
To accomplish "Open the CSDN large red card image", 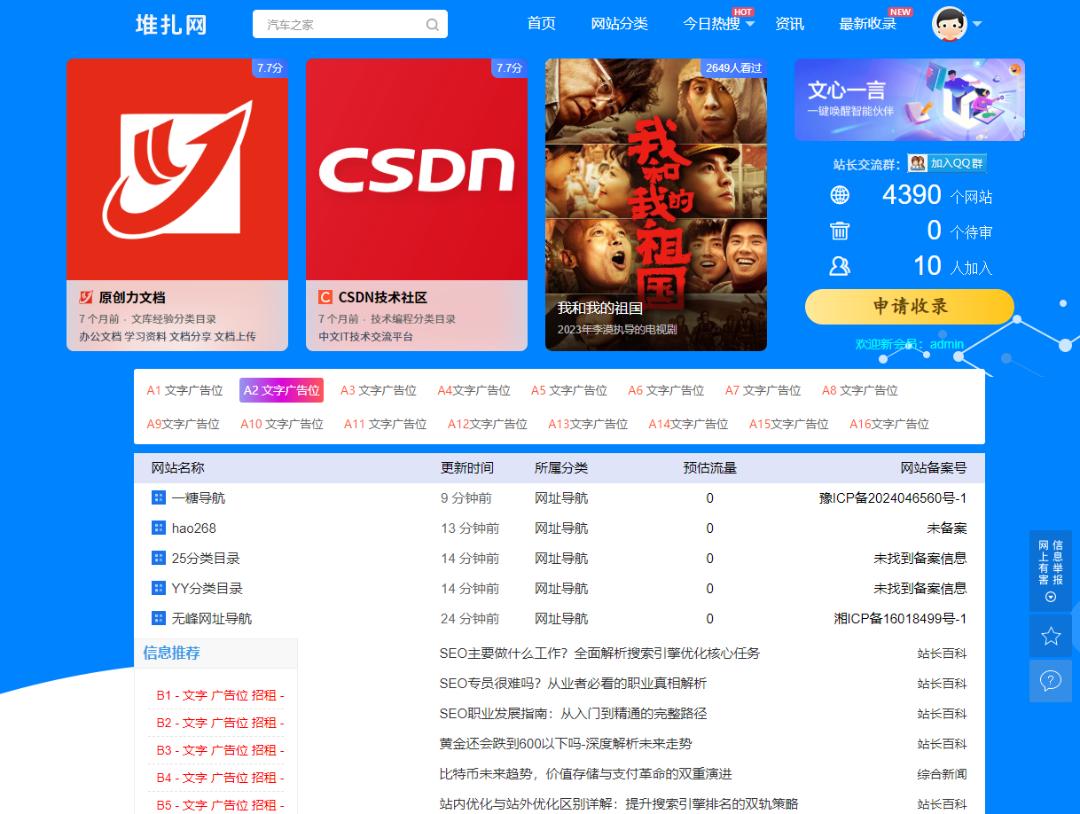I will [x=417, y=169].
